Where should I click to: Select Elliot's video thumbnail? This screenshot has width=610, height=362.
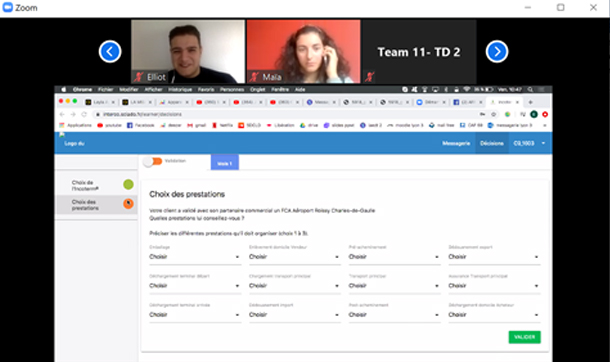coord(188,52)
